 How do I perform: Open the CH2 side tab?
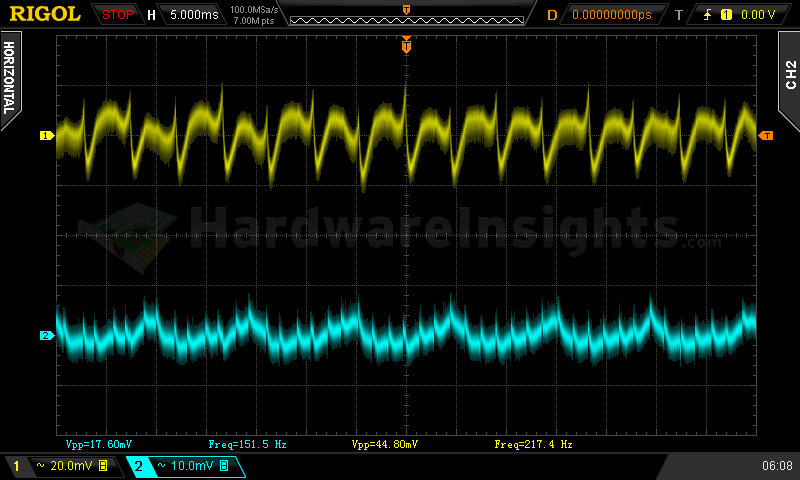789,76
